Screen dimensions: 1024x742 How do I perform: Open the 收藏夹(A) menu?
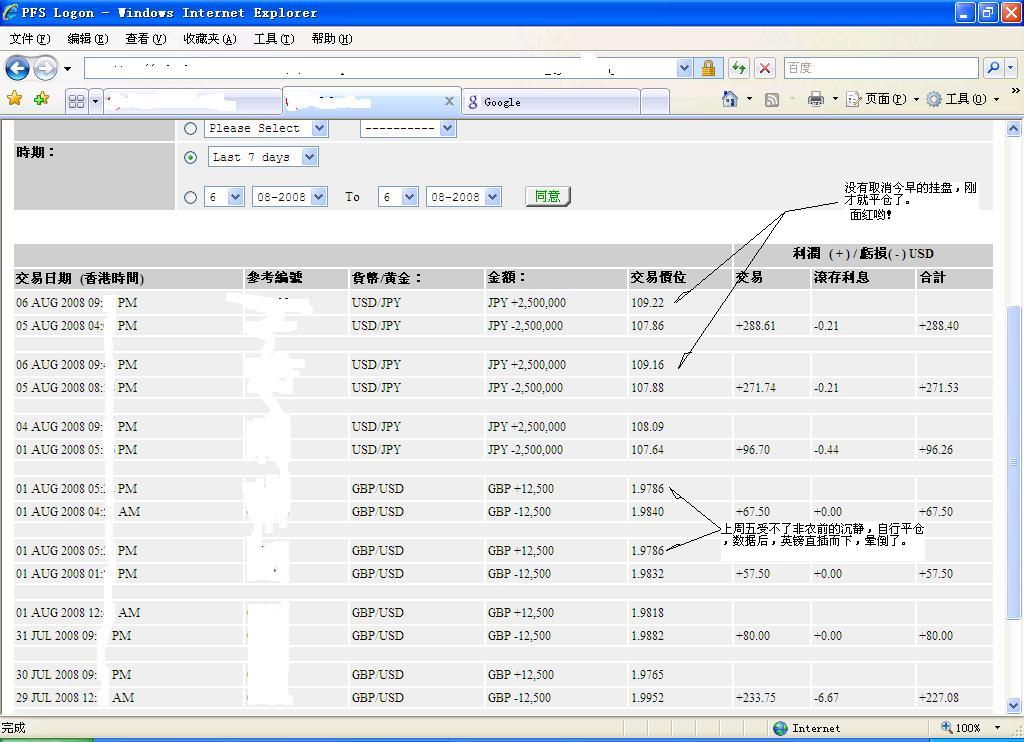tap(209, 39)
